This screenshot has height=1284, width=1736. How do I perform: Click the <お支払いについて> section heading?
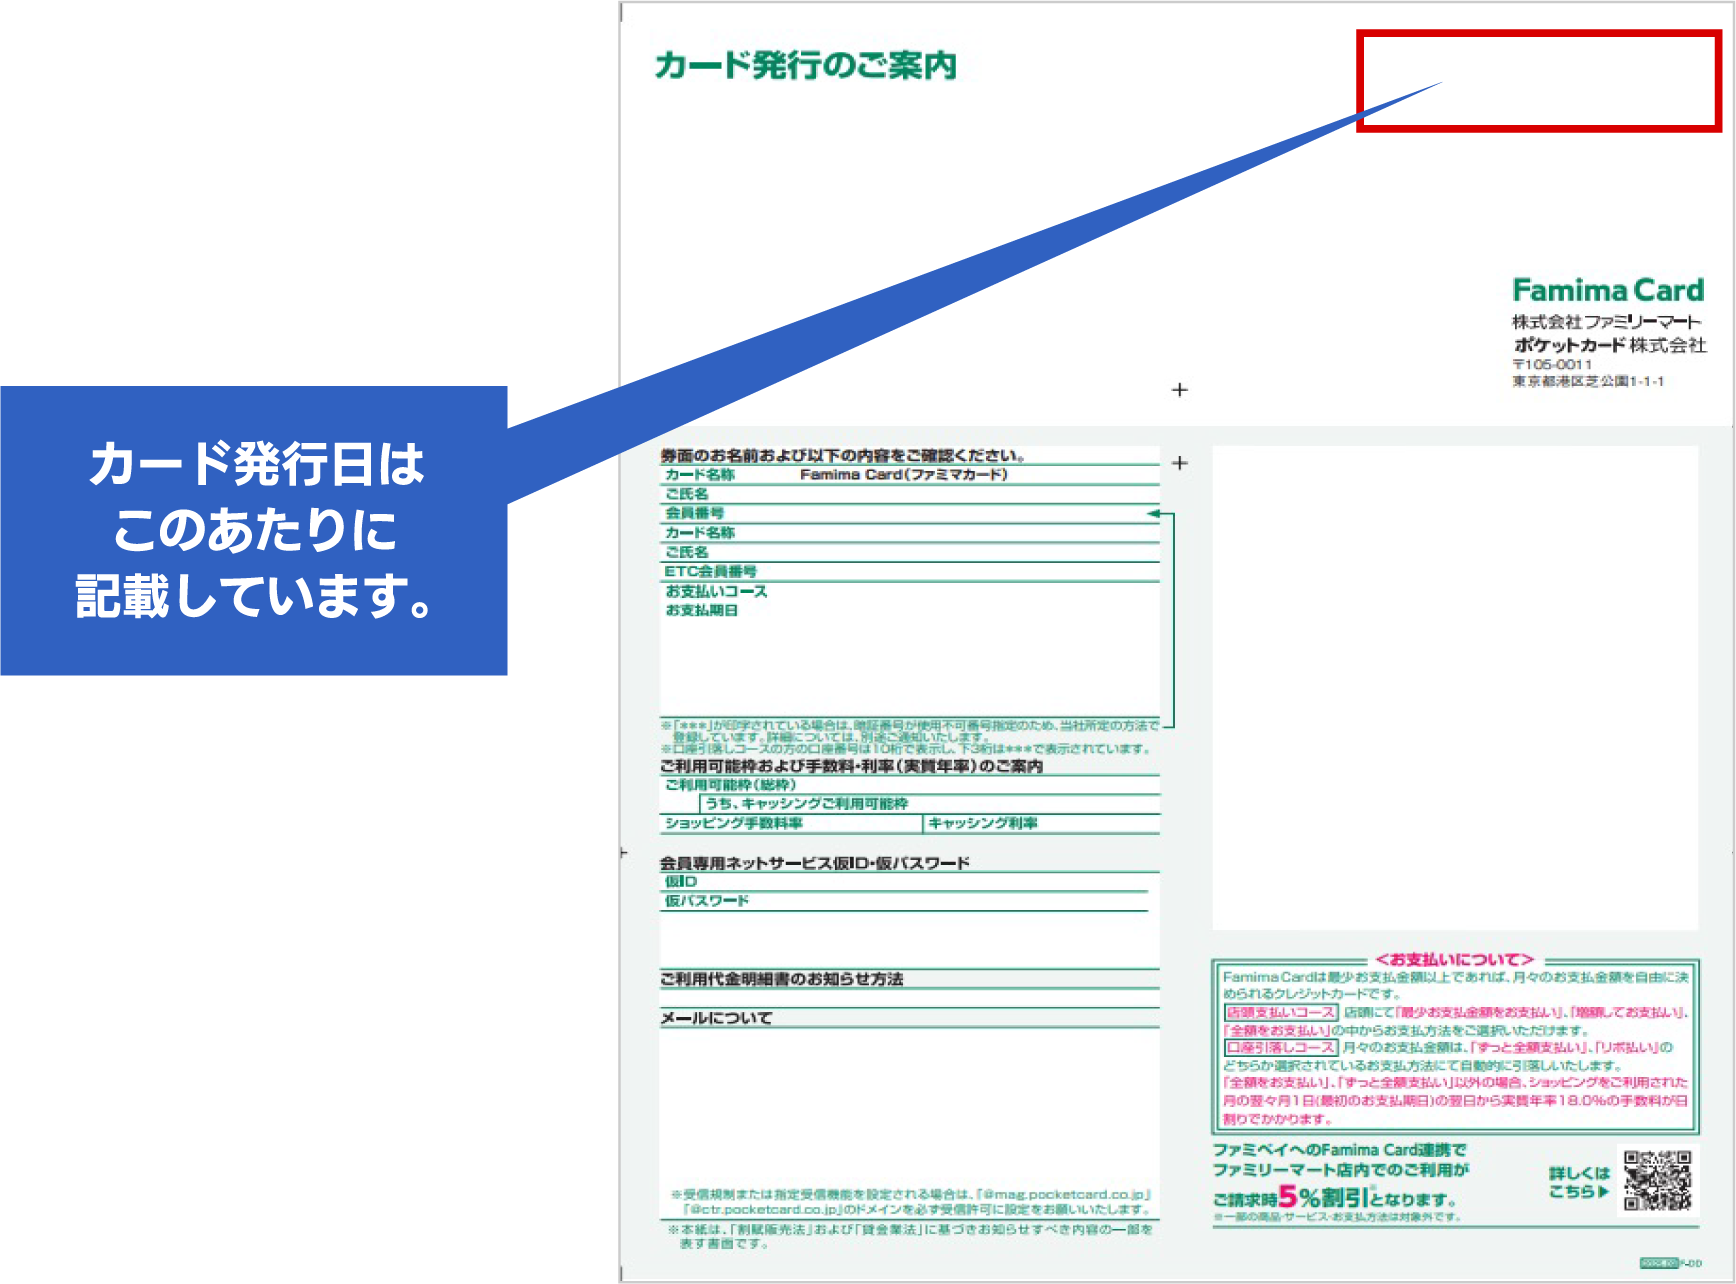pos(1454,960)
